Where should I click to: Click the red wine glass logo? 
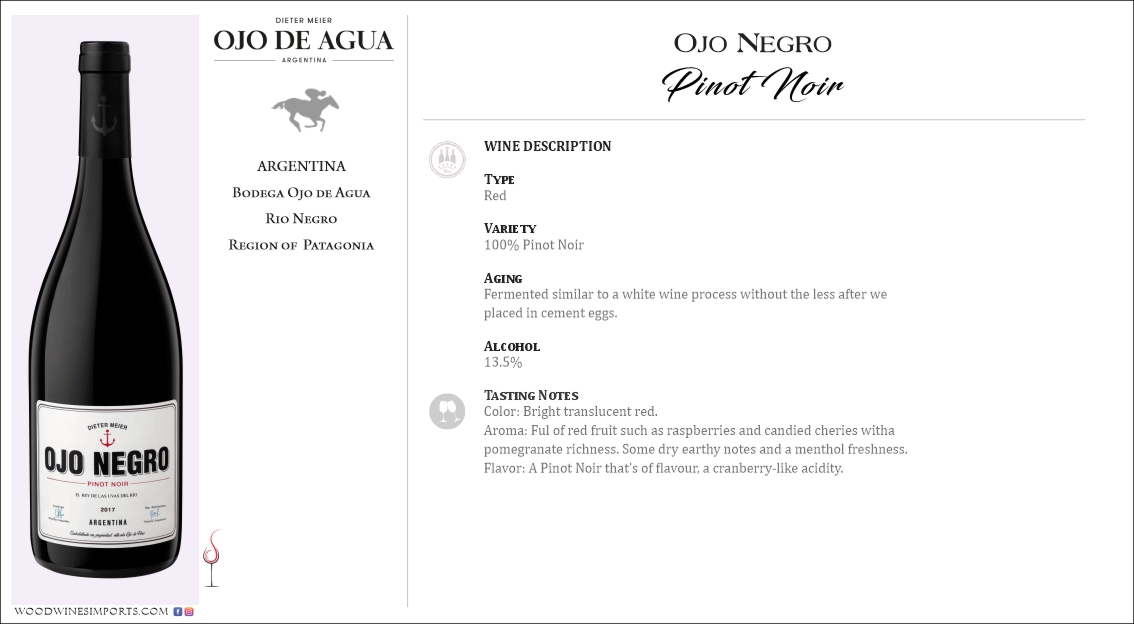tap(211, 558)
